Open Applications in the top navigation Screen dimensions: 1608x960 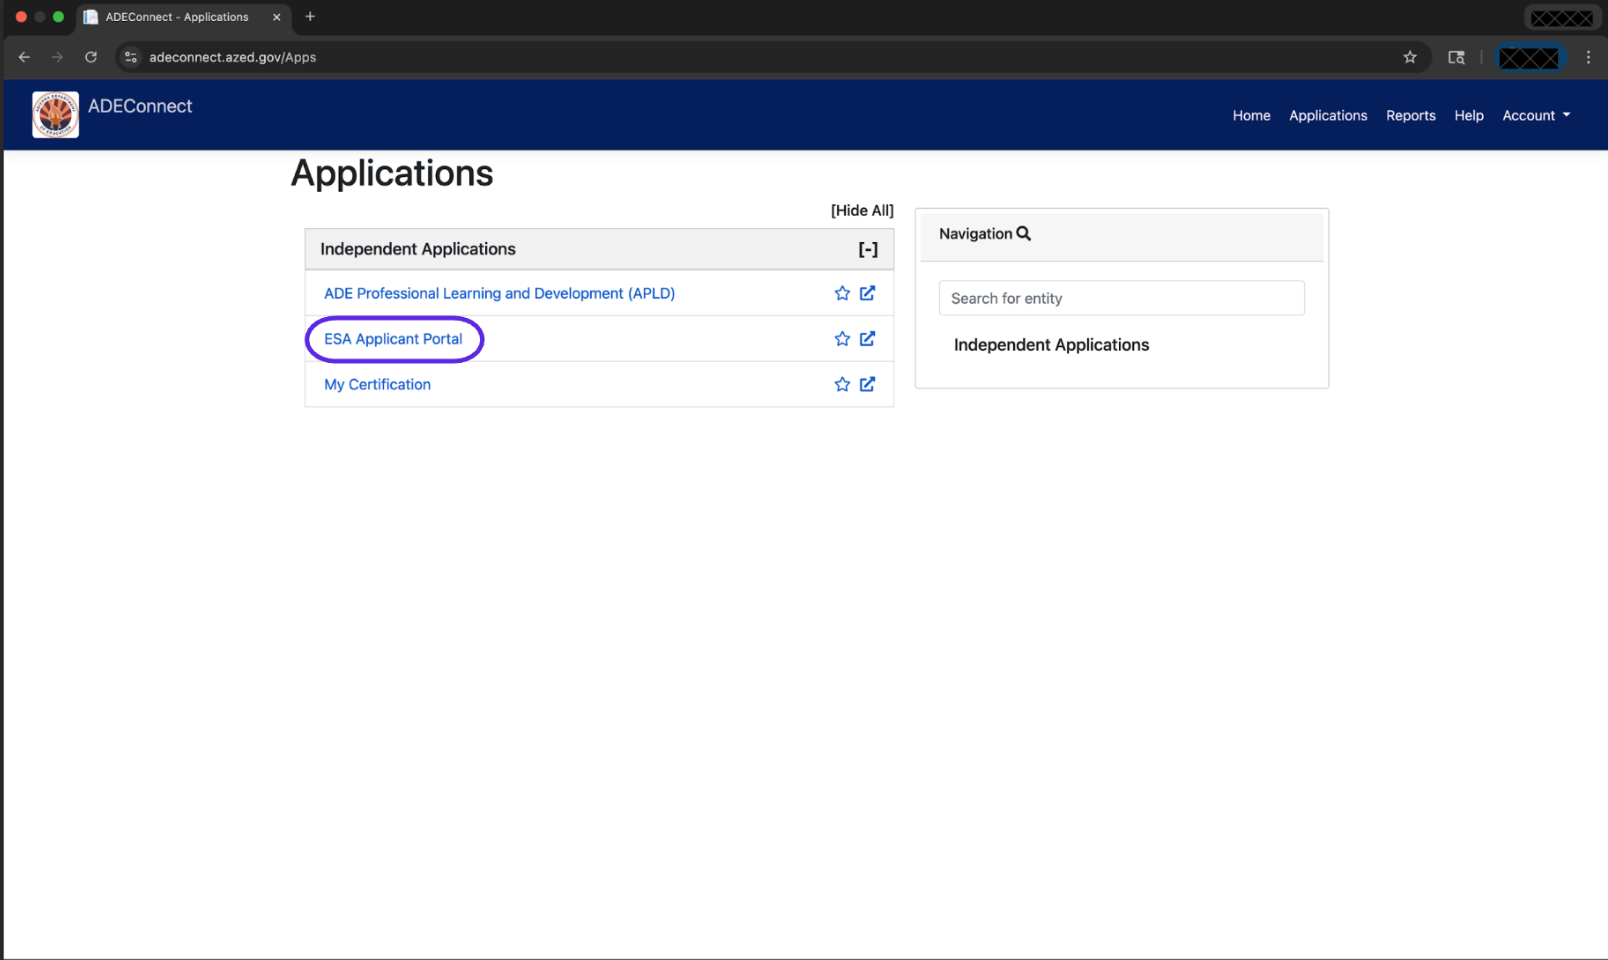coord(1328,115)
